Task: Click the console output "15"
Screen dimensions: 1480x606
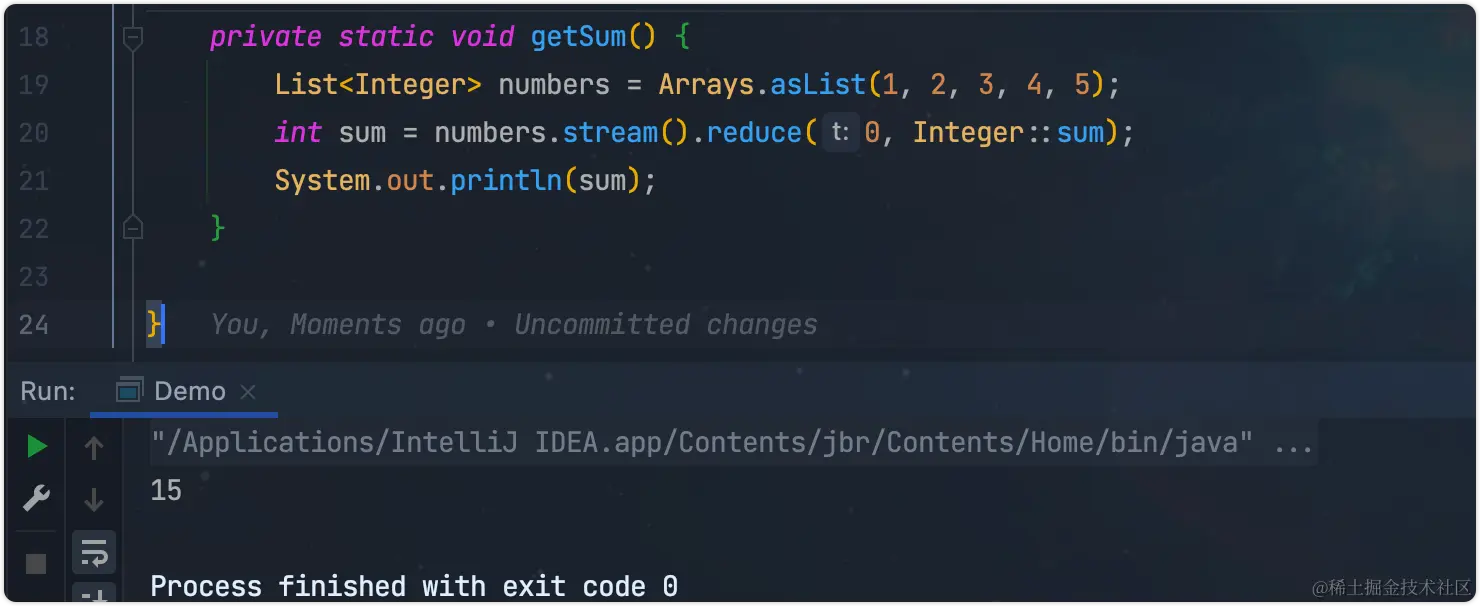Action: click(x=166, y=491)
